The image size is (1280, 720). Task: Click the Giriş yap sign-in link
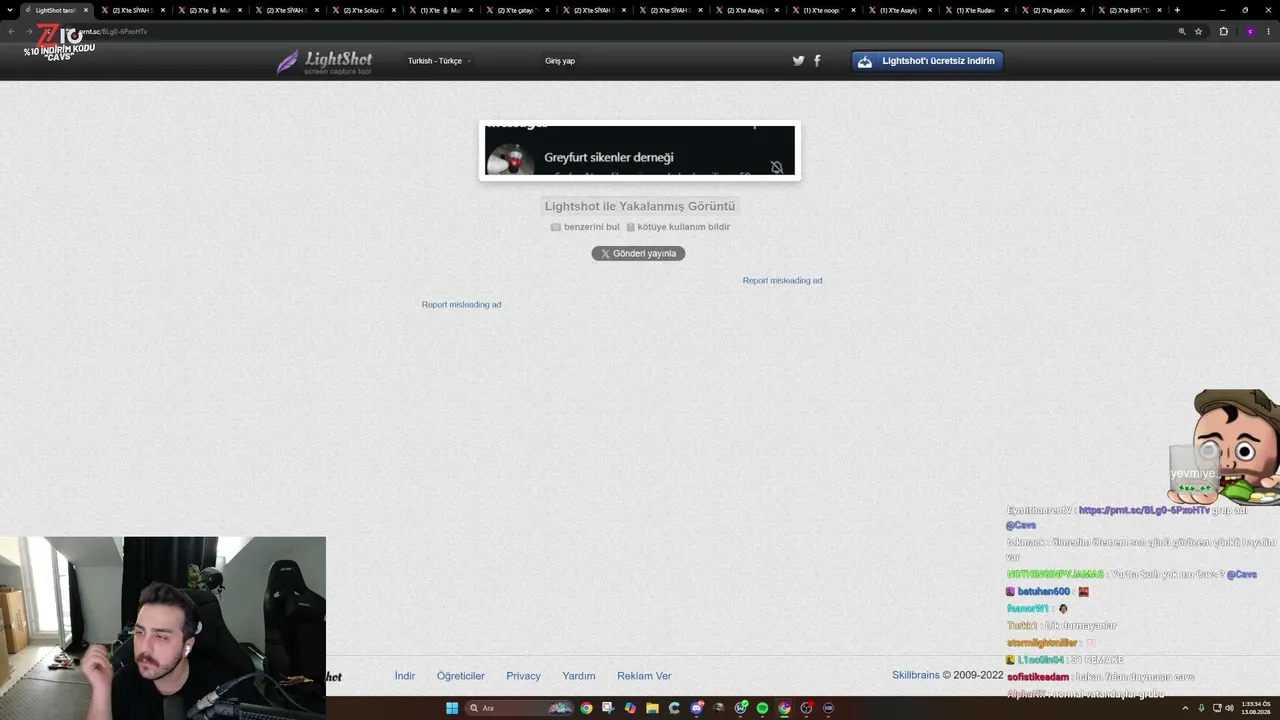[560, 61]
